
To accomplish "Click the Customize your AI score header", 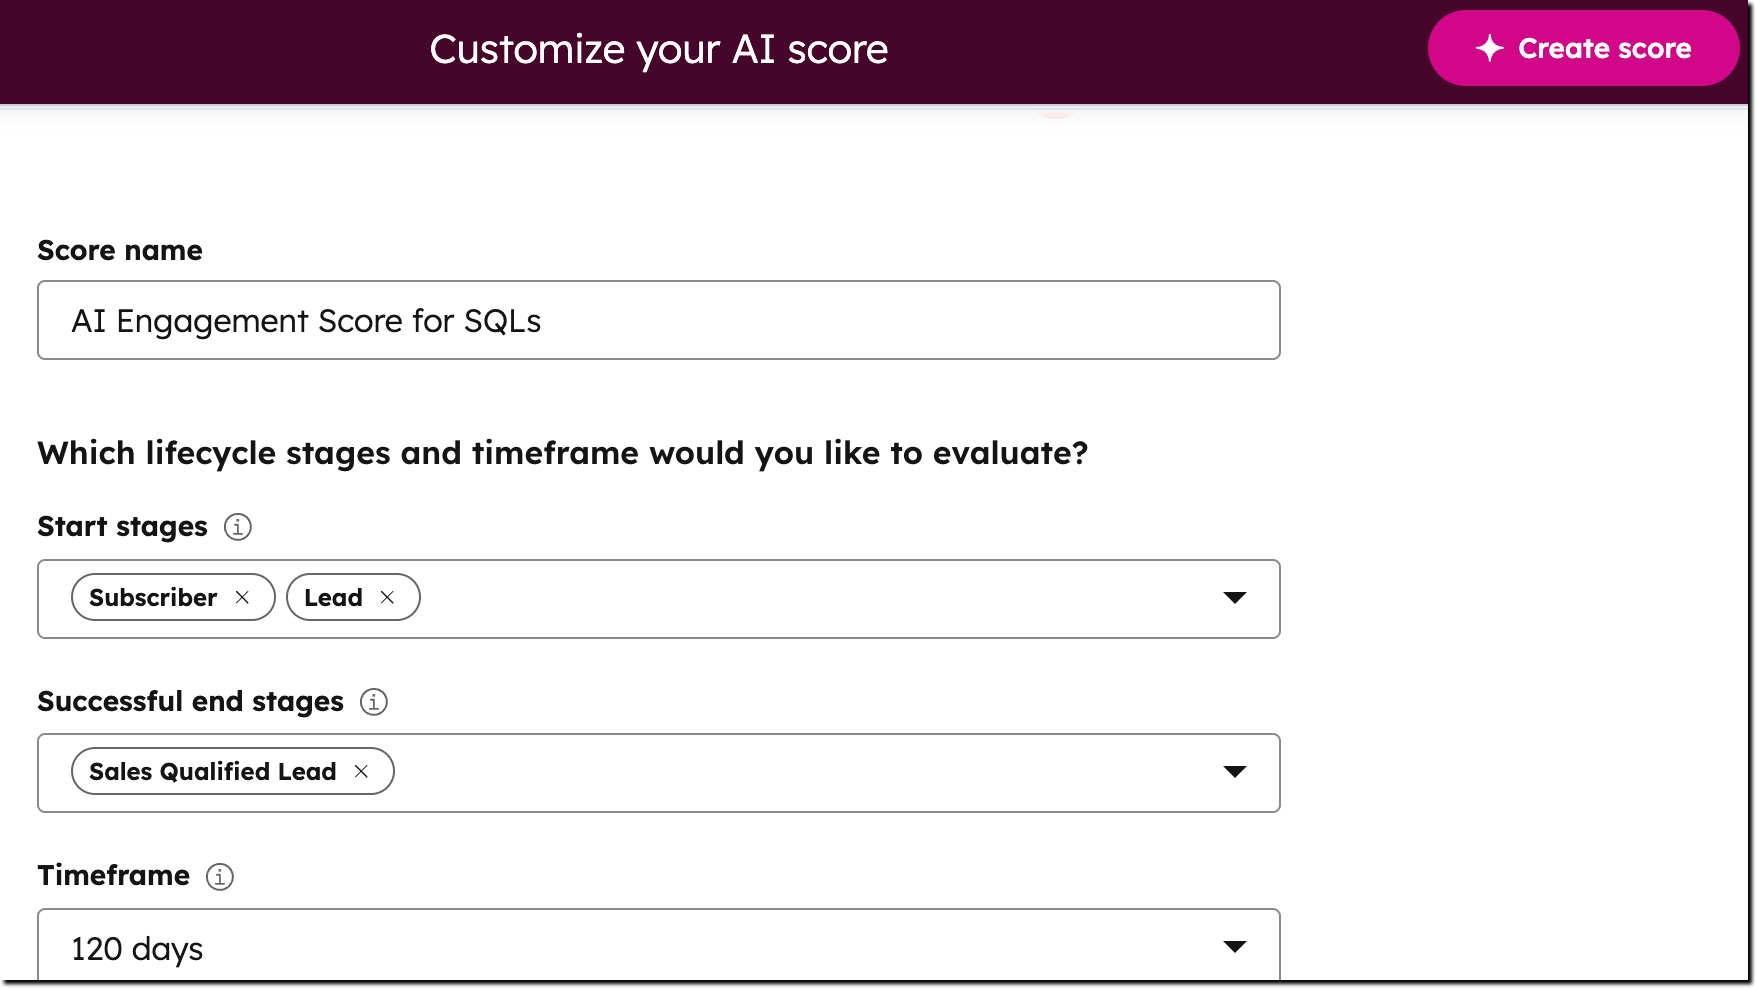I will point(659,48).
